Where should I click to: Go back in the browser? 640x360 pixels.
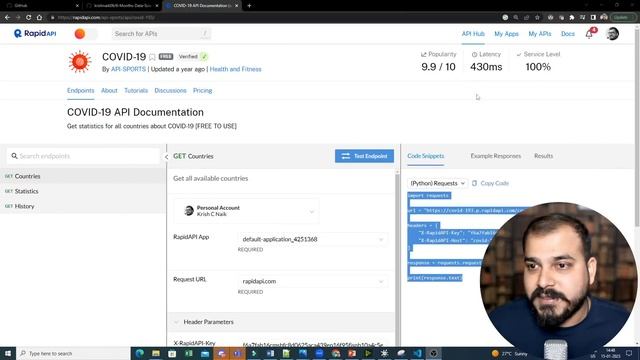7,18
